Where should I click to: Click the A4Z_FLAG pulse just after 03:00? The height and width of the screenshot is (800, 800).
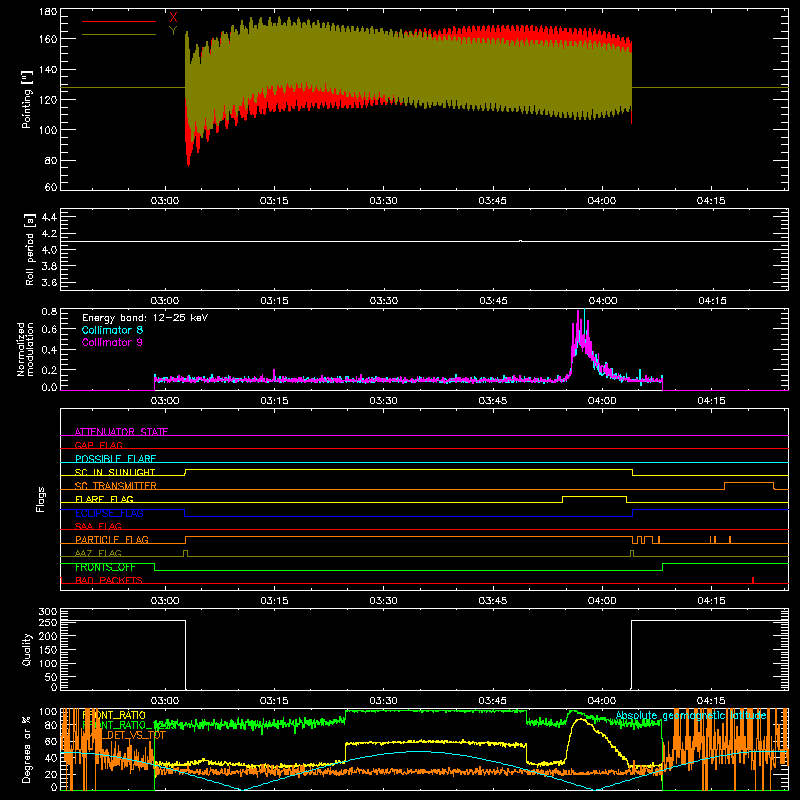(185, 553)
